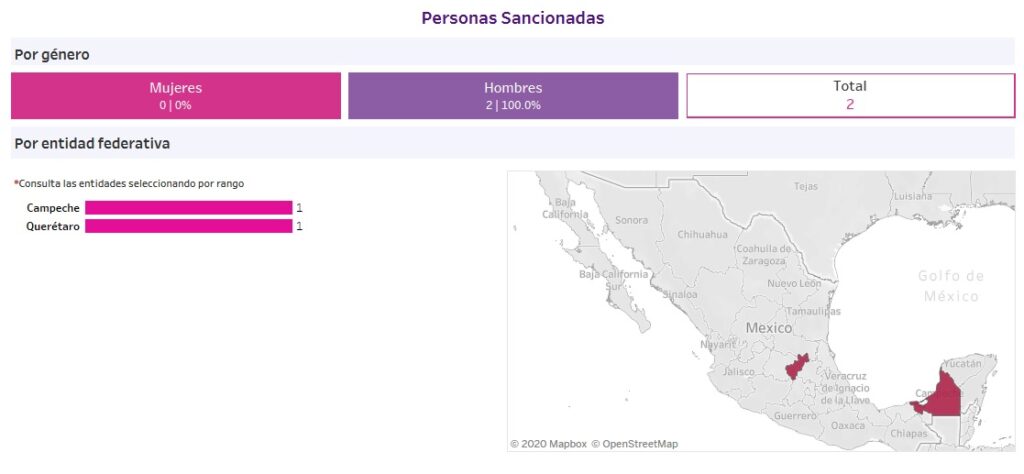Select the Mujeres gender card
1024x474 pixels.
coord(176,95)
